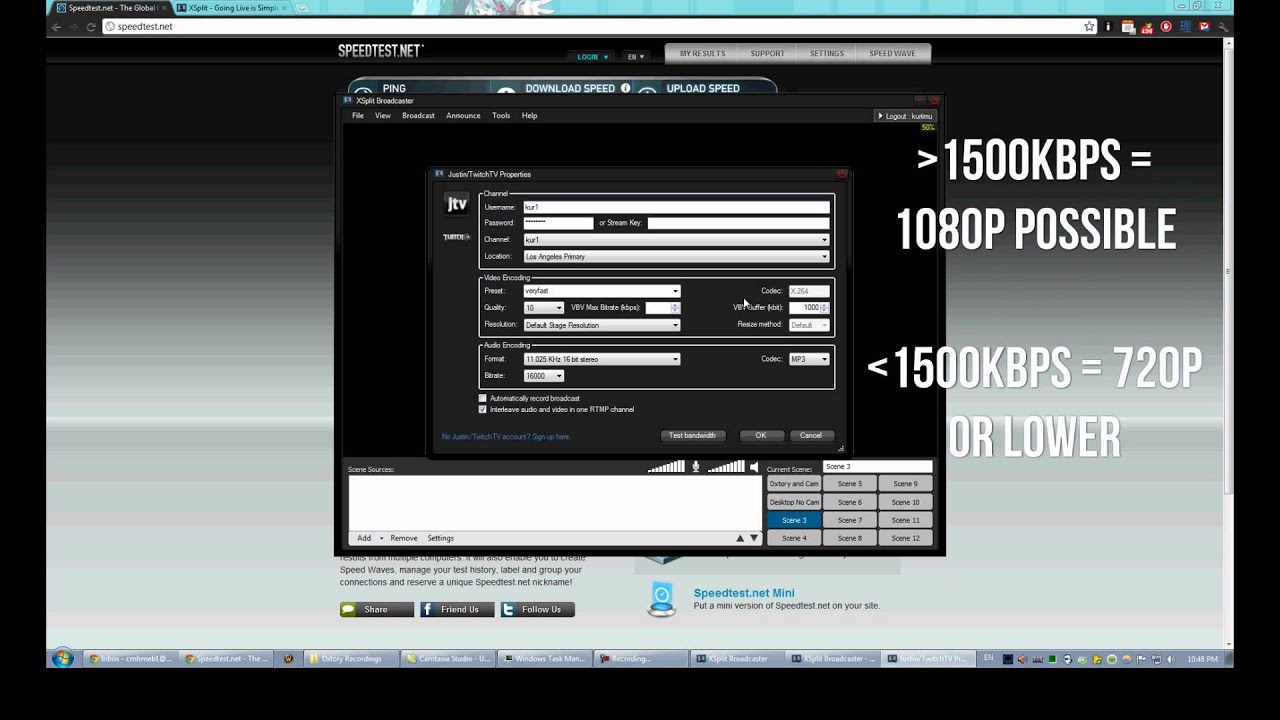Click the TwitchTV logo under JTV icon
Viewport: 1280px width, 720px height.
(456, 237)
